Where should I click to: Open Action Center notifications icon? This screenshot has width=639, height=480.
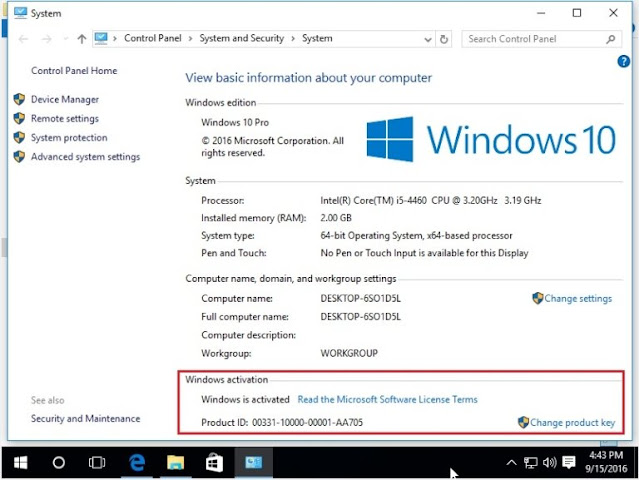coord(568,462)
